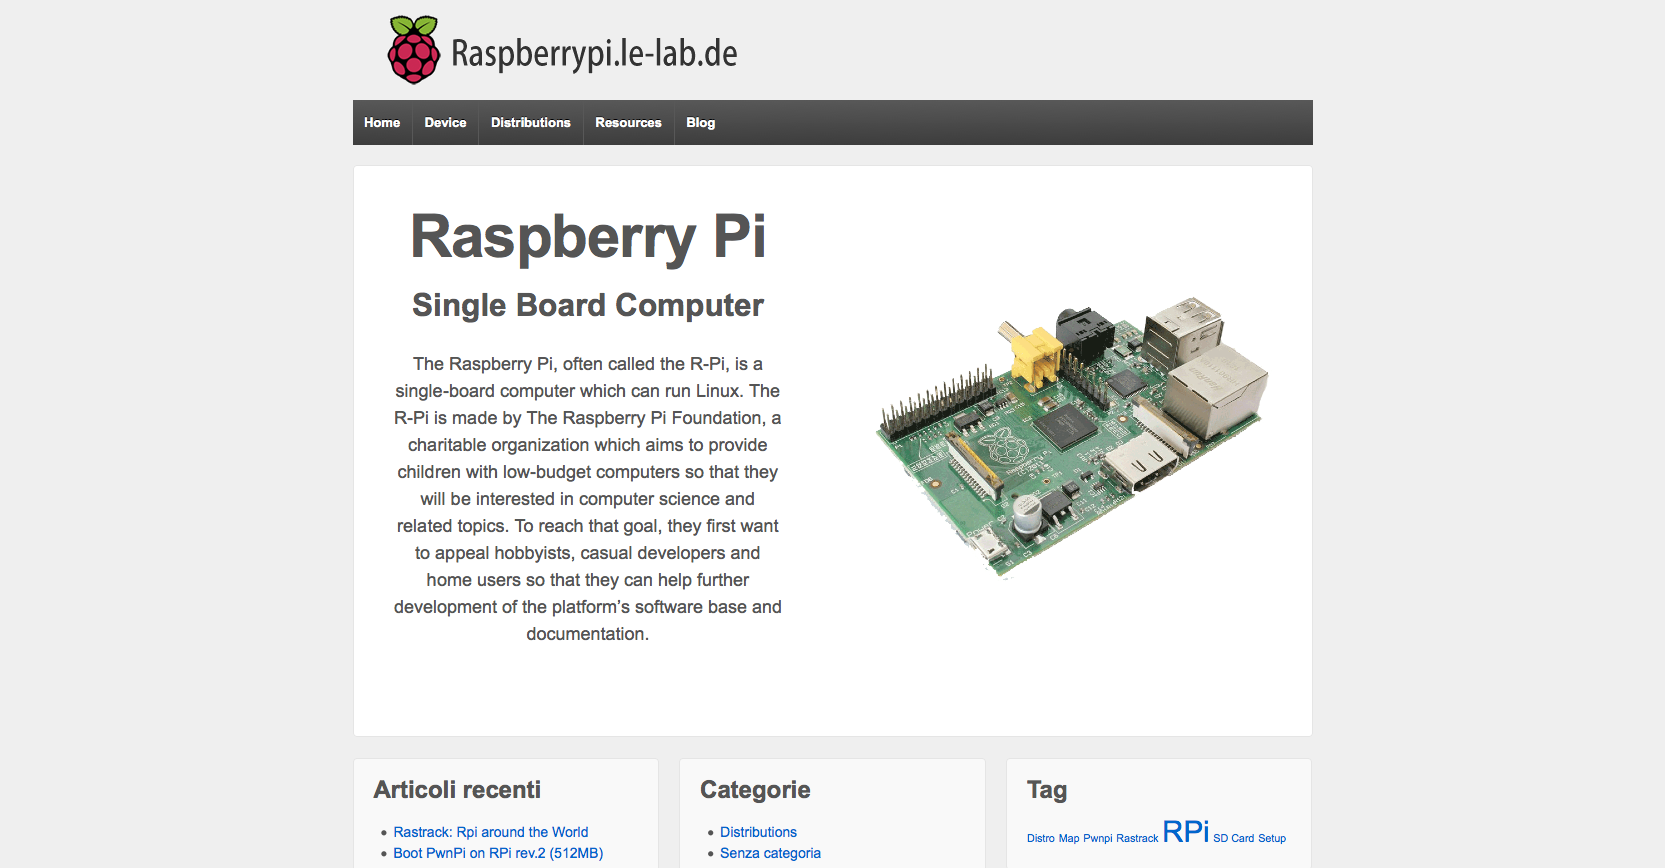
Task: Click the Raspberrypi.le-lab.de site title
Action: pos(594,53)
